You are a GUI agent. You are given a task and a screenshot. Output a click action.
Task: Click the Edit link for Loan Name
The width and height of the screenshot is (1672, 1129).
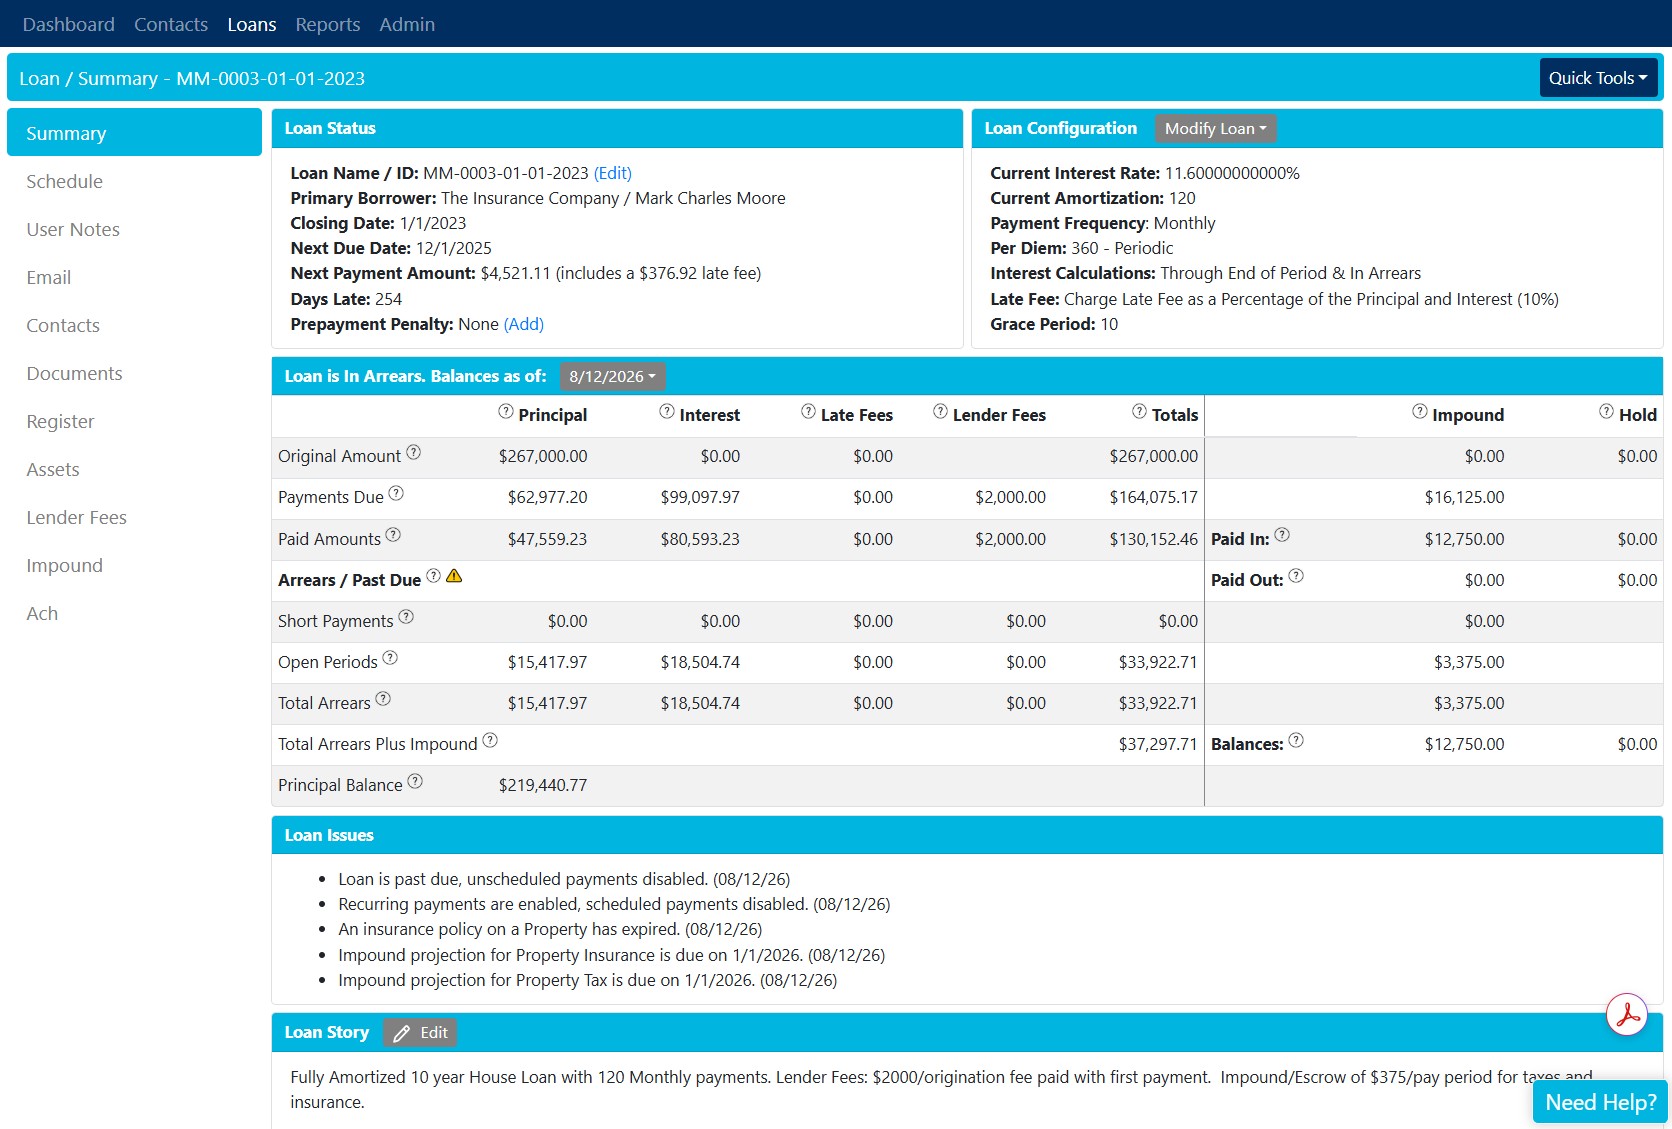(x=613, y=173)
